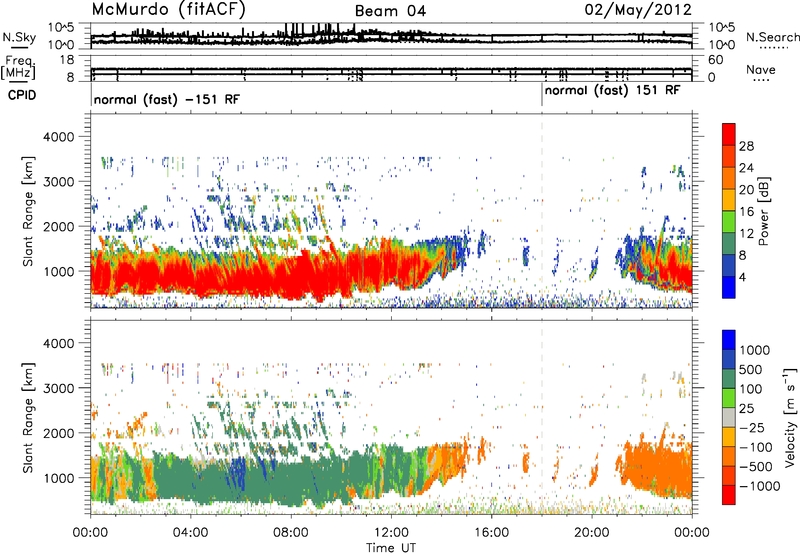Click the 28 label on Power colorbar
This screenshot has height=554, width=800.
click(x=746, y=146)
